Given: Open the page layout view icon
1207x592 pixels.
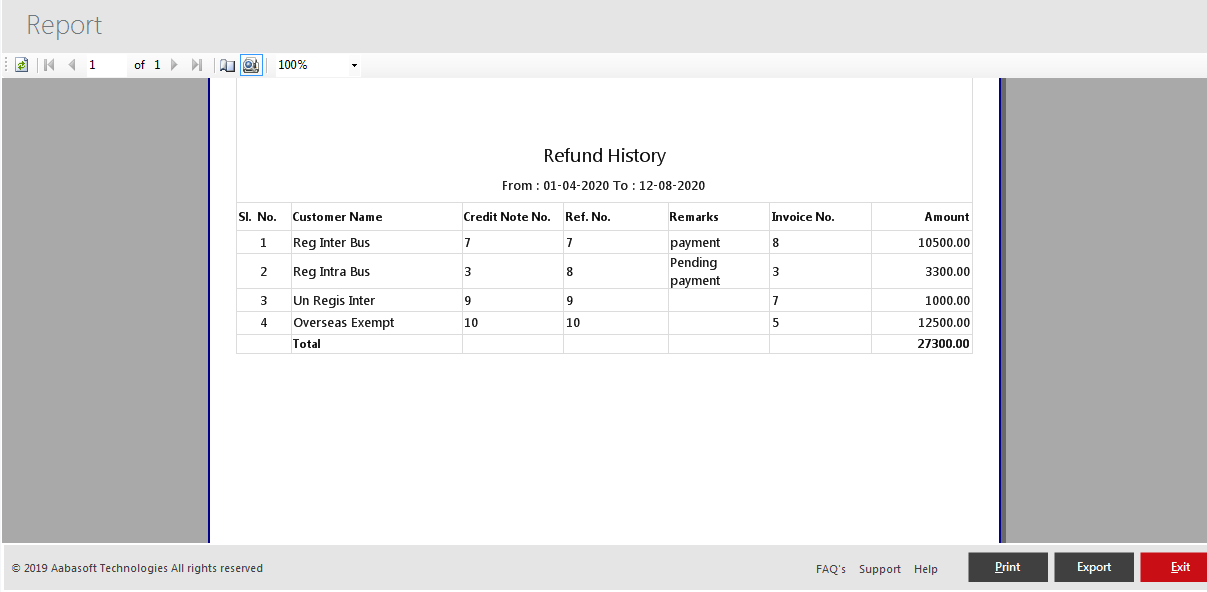Looking at the screenshot, I should point(228,65).
